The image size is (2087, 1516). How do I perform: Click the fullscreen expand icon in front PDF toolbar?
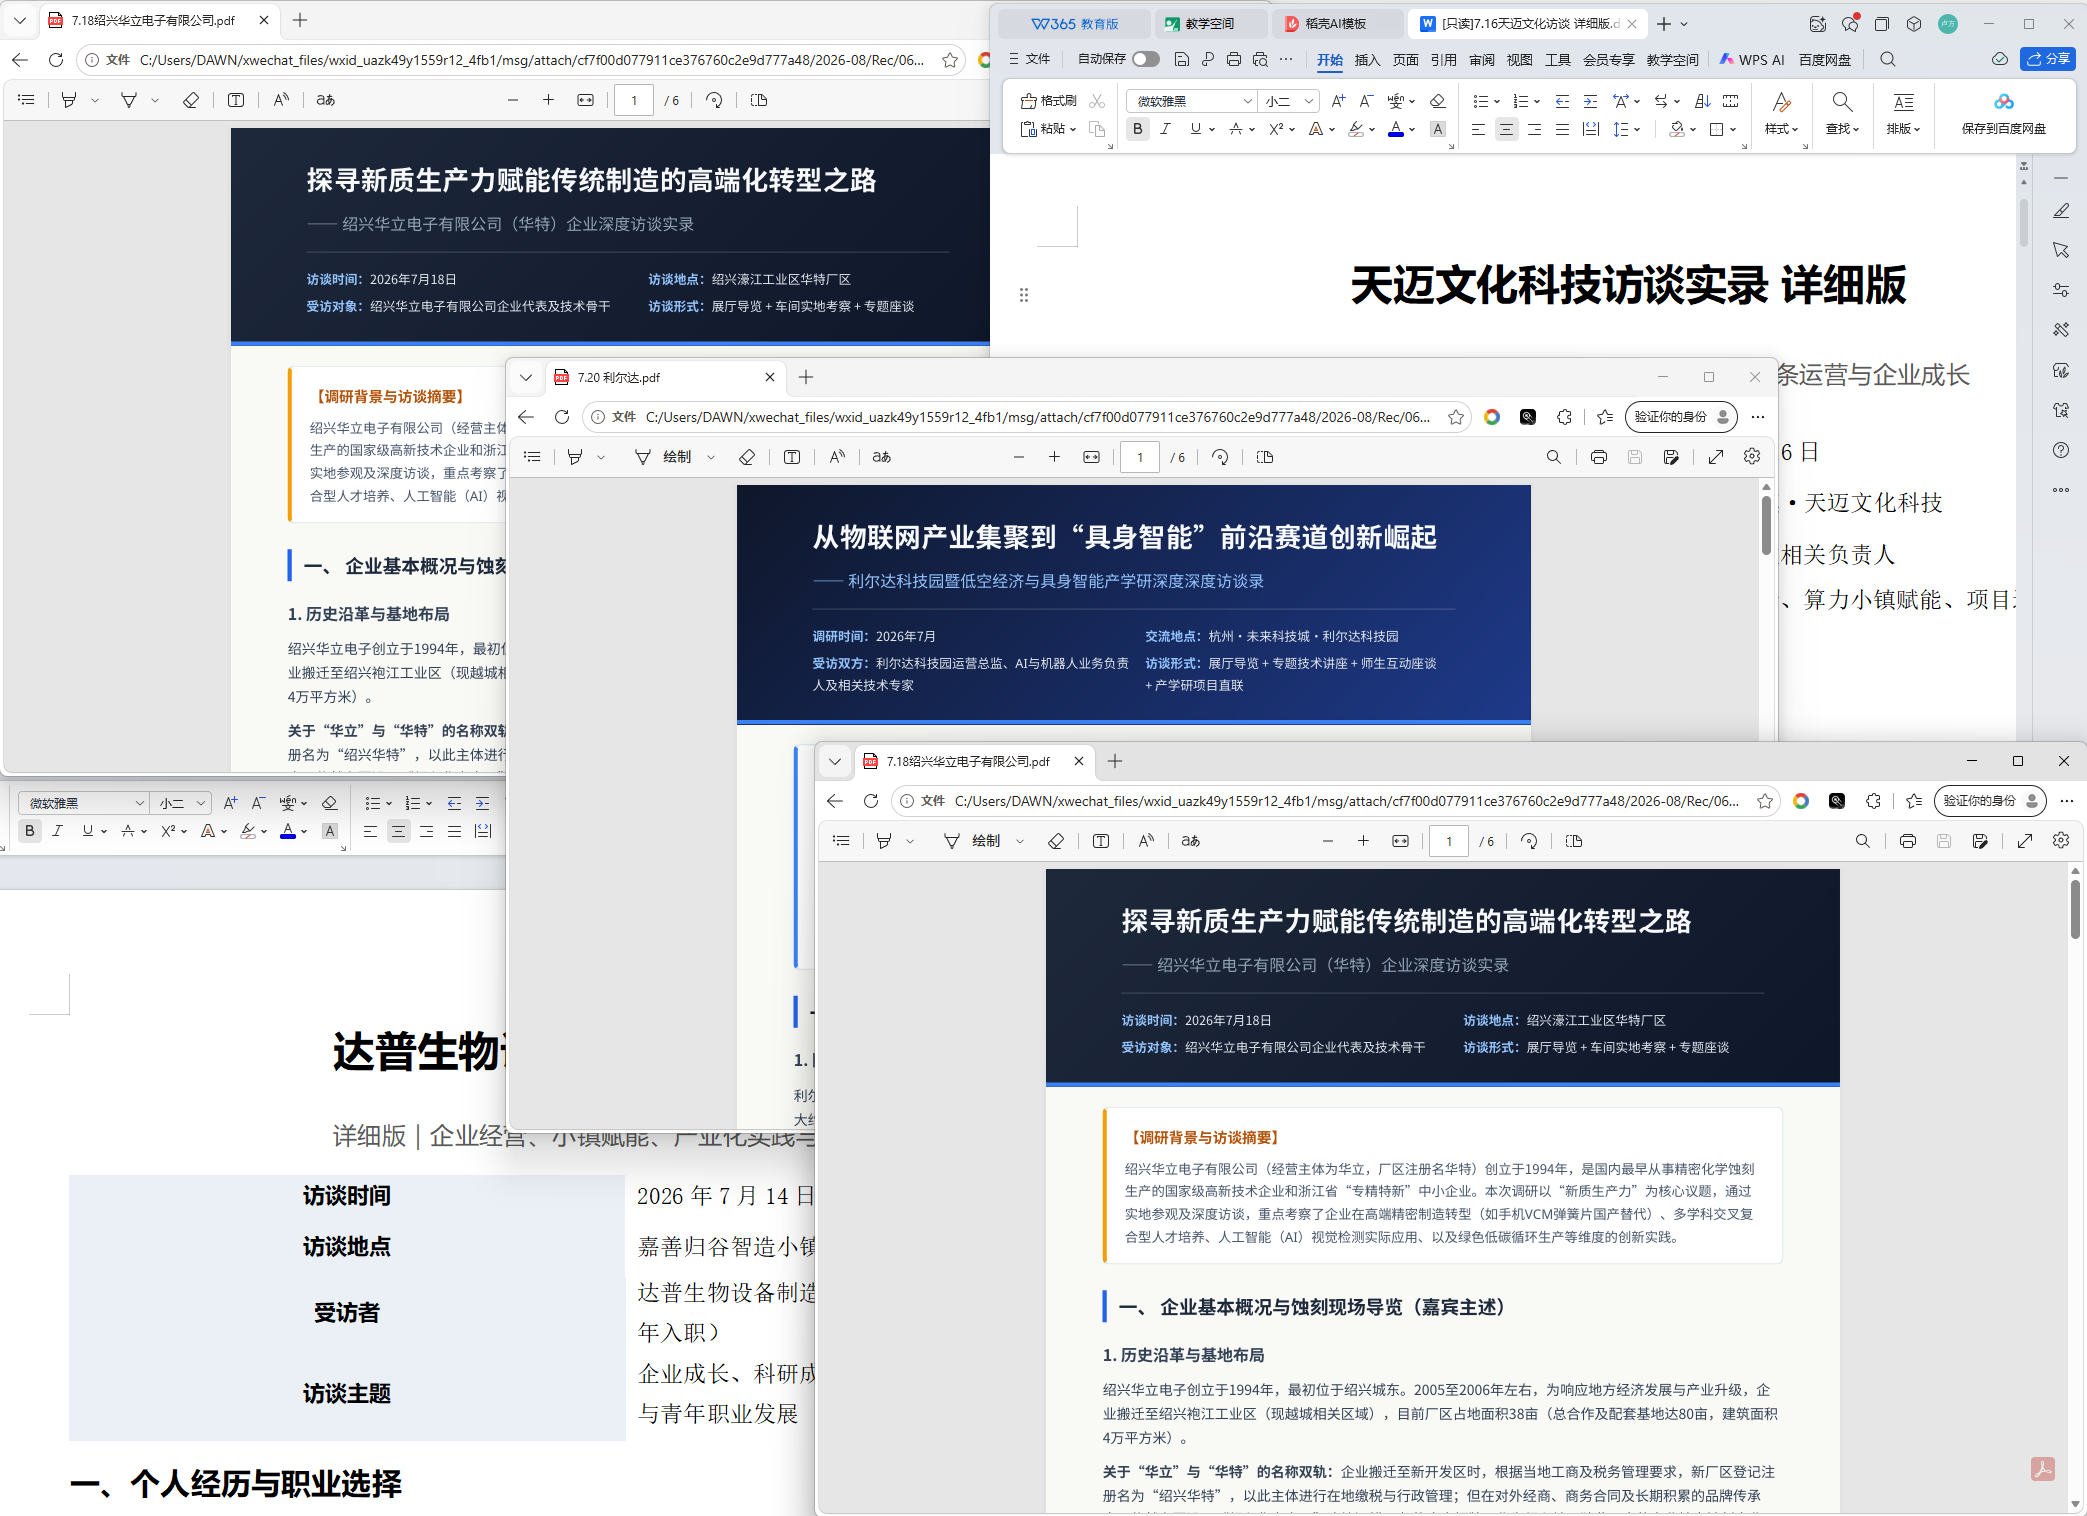(2025, 841)
